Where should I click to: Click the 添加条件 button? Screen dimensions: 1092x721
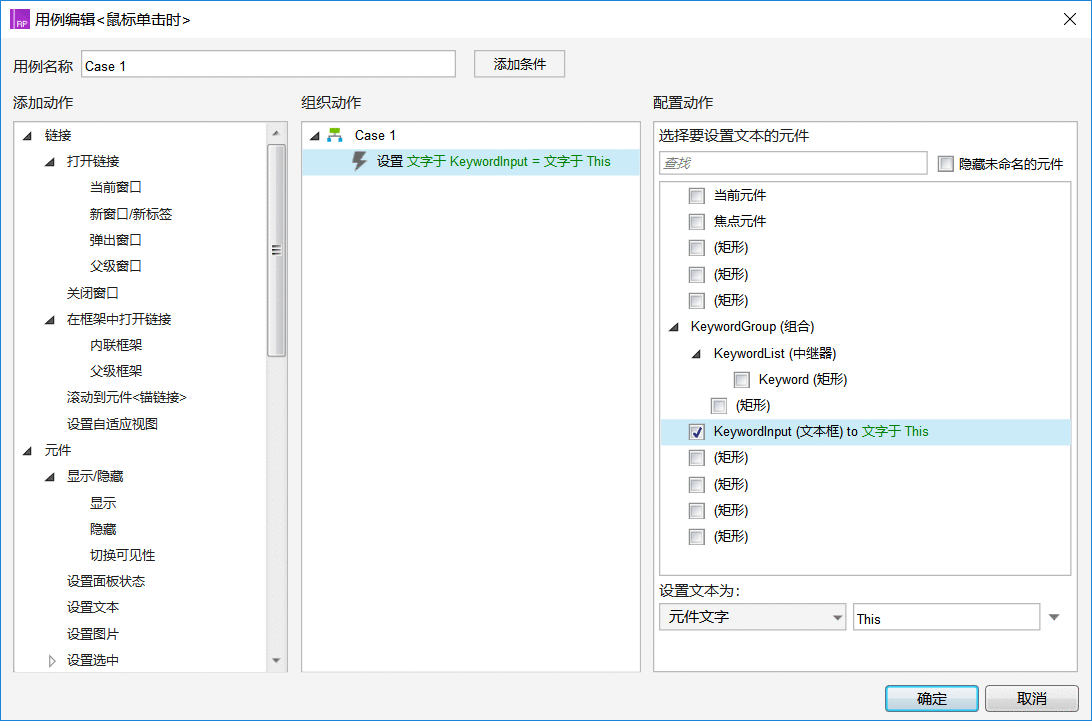tap(519, 64)
